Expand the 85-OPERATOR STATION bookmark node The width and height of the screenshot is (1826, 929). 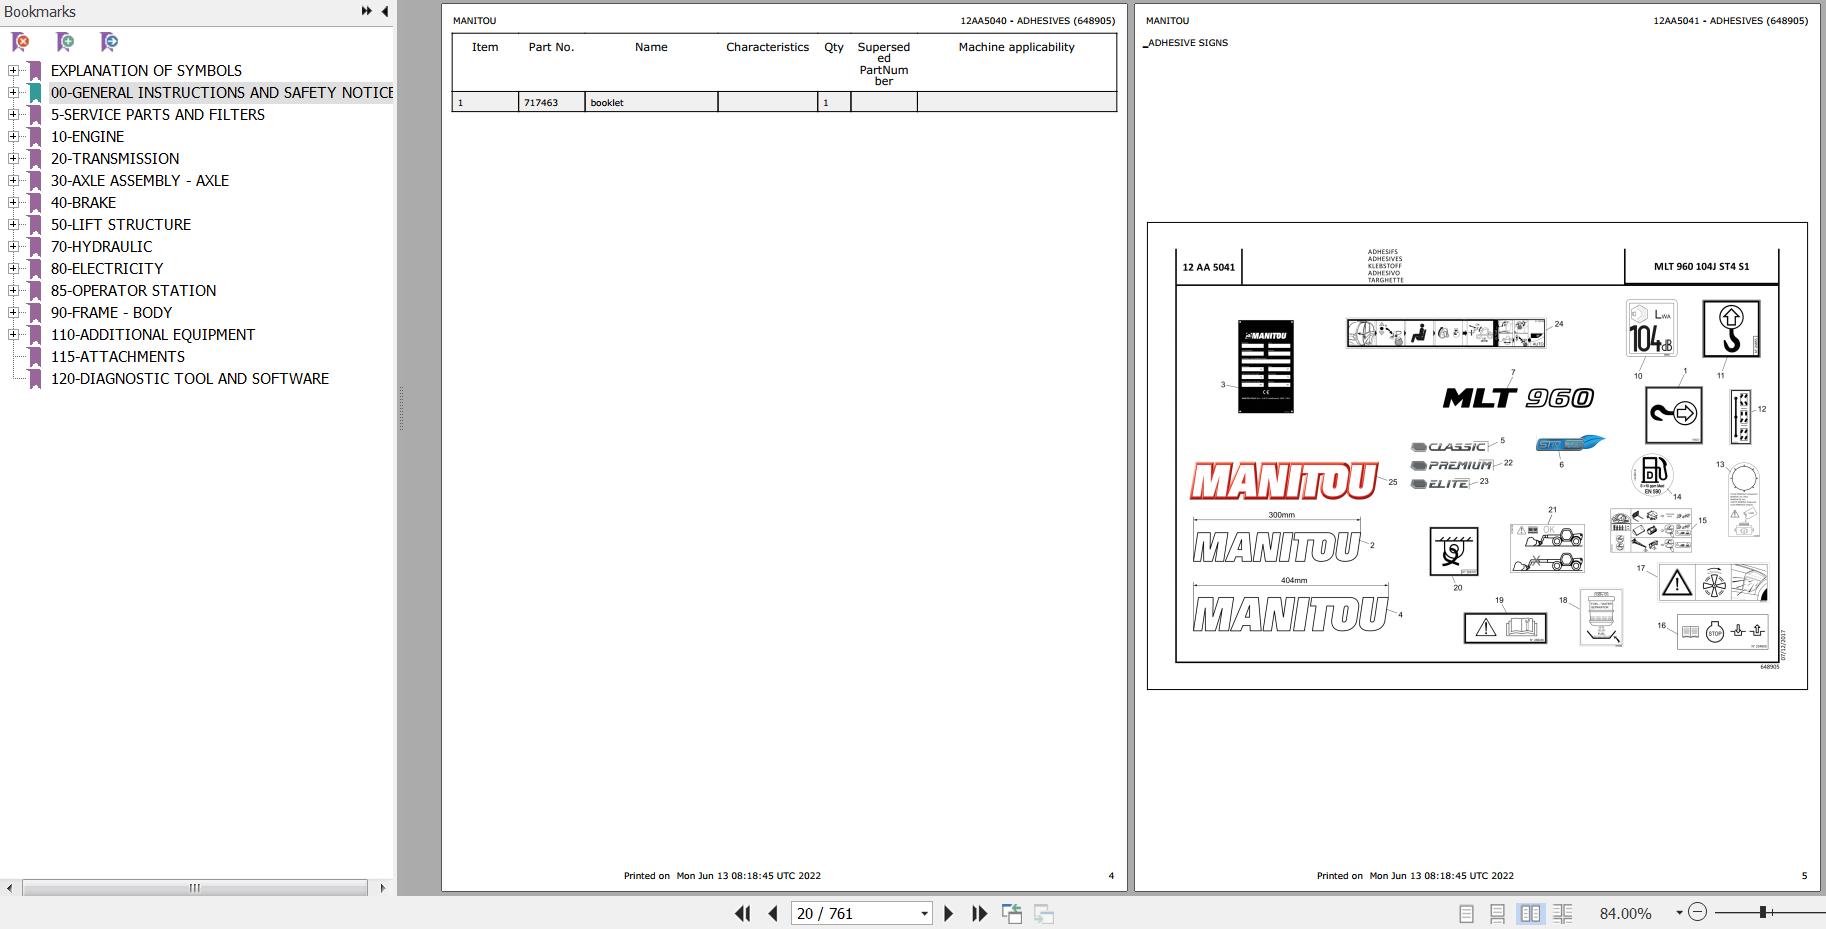(x=13, y=290)
